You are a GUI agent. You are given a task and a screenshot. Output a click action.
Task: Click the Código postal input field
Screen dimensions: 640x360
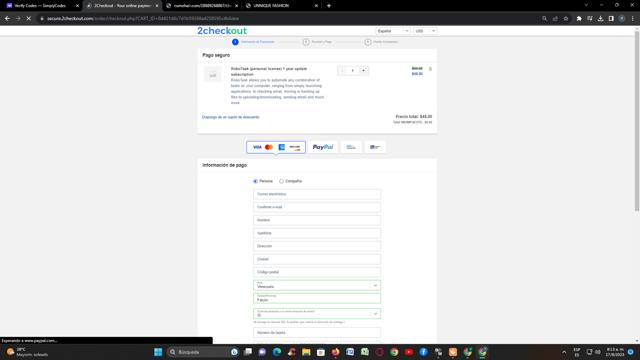click(x=317, y=272)
